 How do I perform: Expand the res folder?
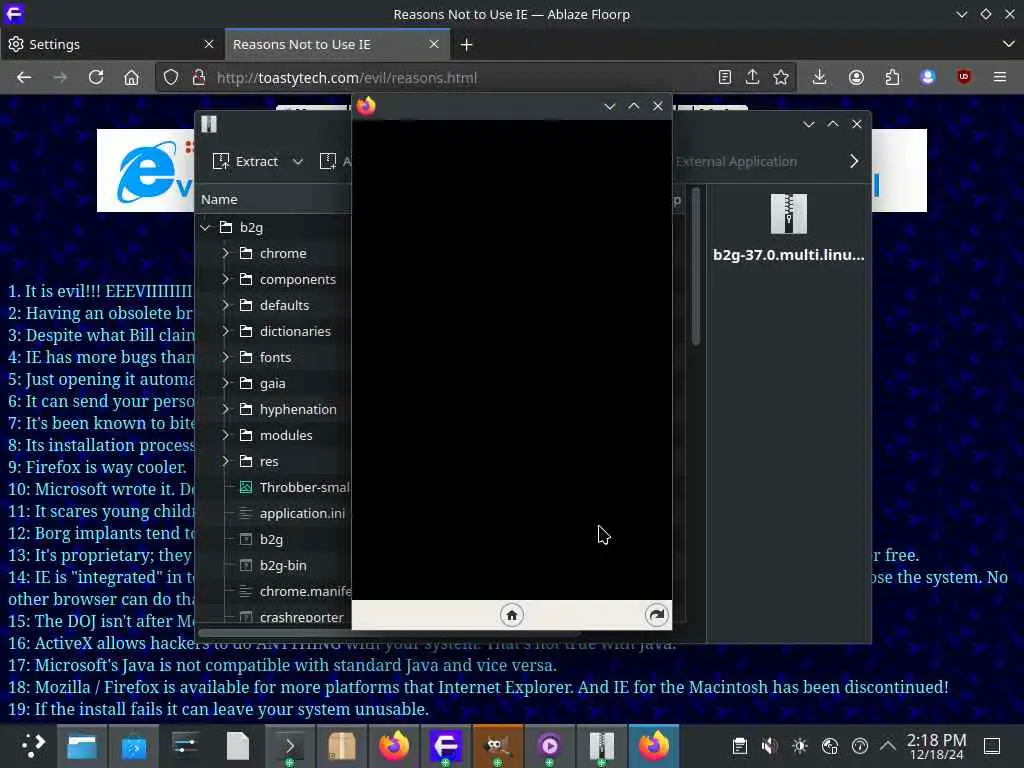tap(225, 461)
